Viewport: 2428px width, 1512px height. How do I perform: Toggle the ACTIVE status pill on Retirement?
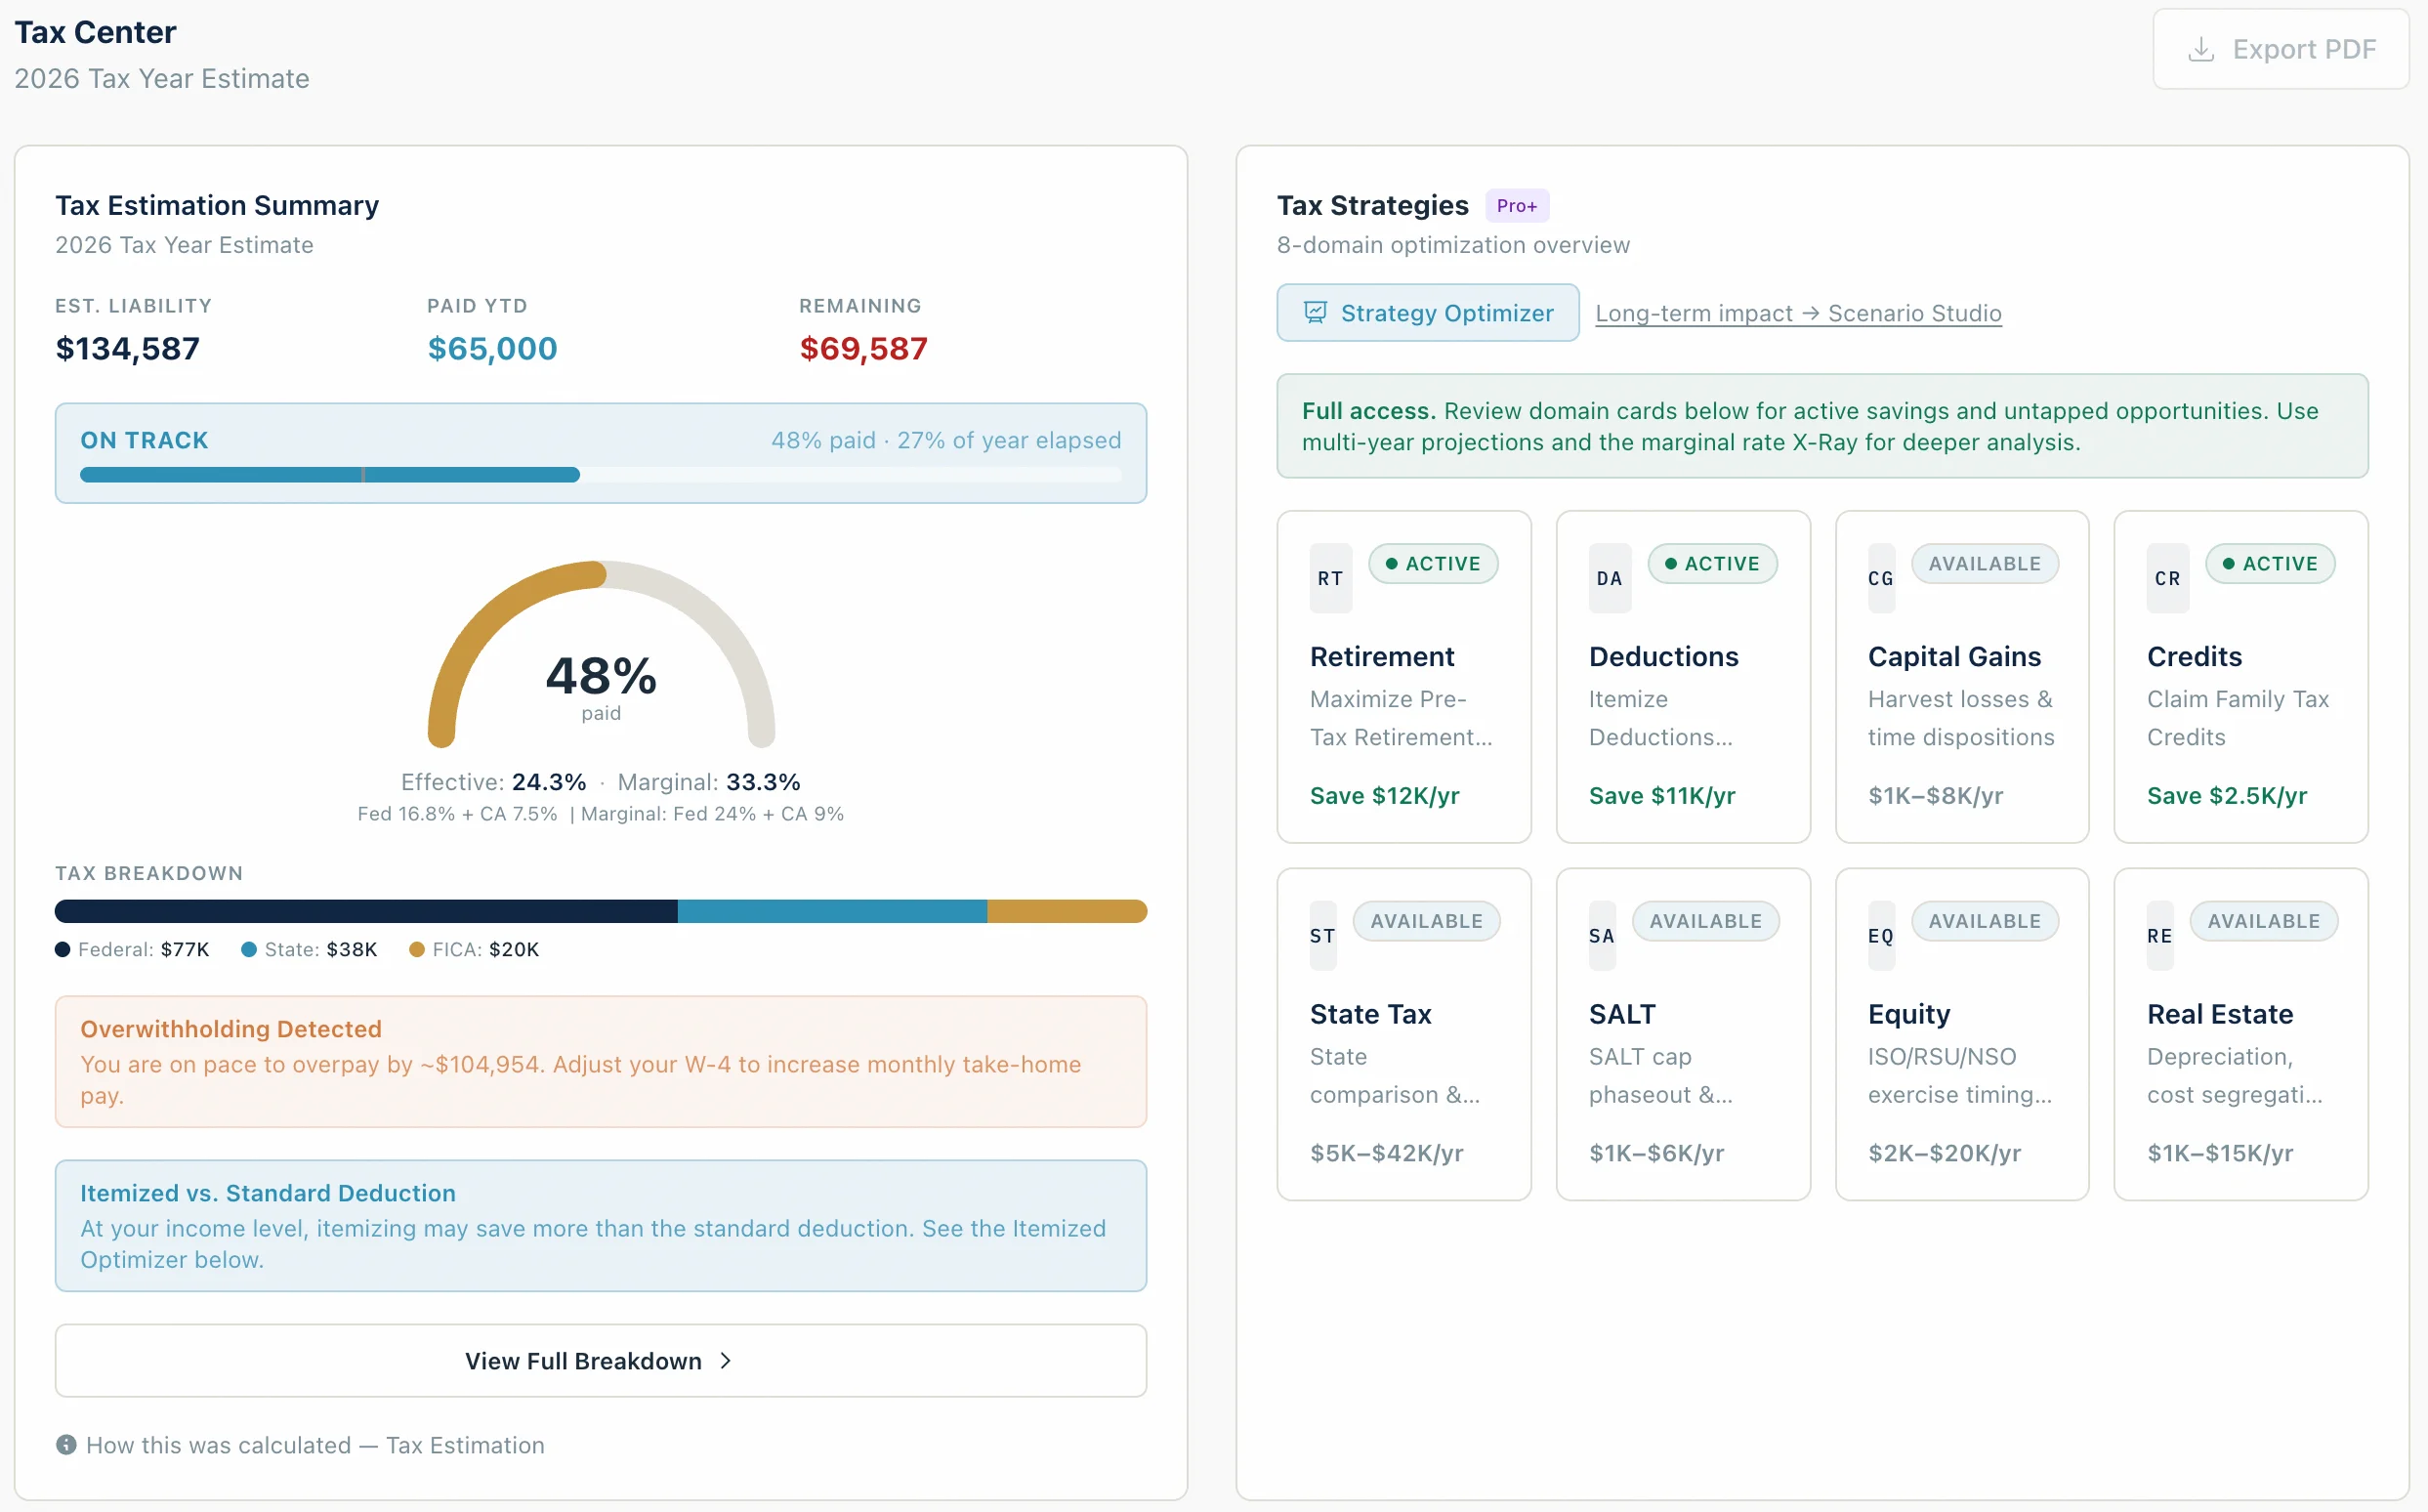point(1433,563)
